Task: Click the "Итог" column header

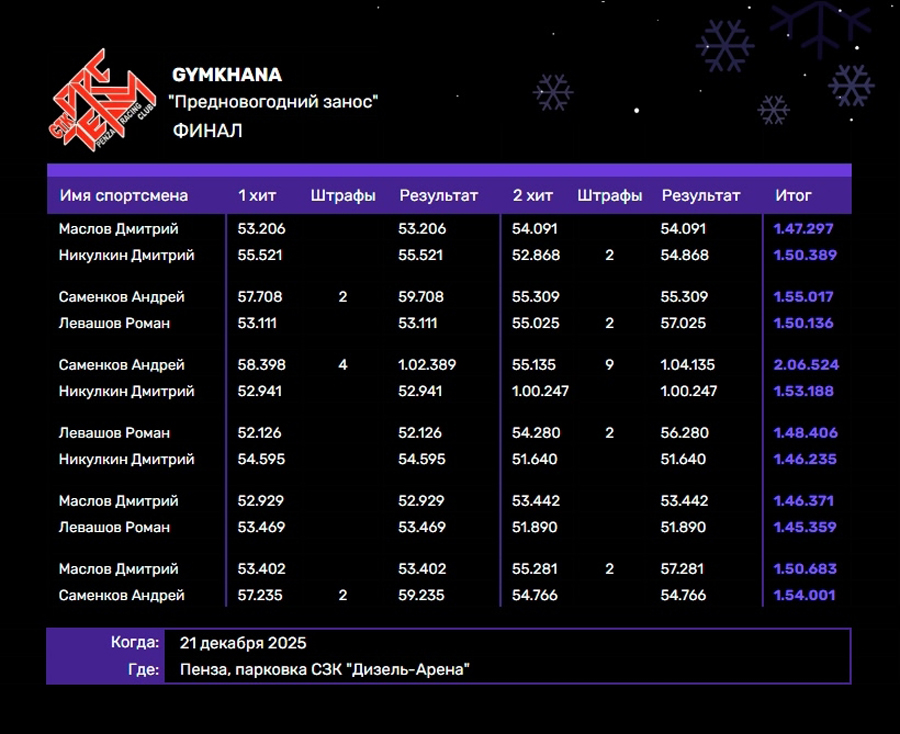Action: click(793, 196)
